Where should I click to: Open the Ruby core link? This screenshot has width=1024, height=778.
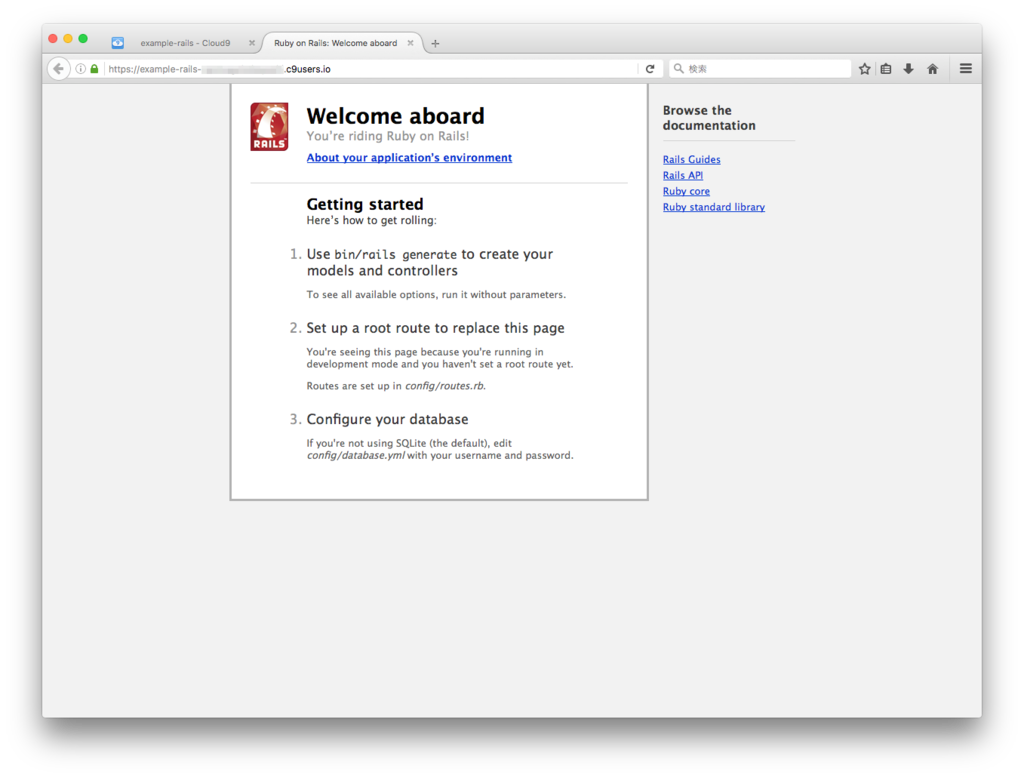[686, 191]
